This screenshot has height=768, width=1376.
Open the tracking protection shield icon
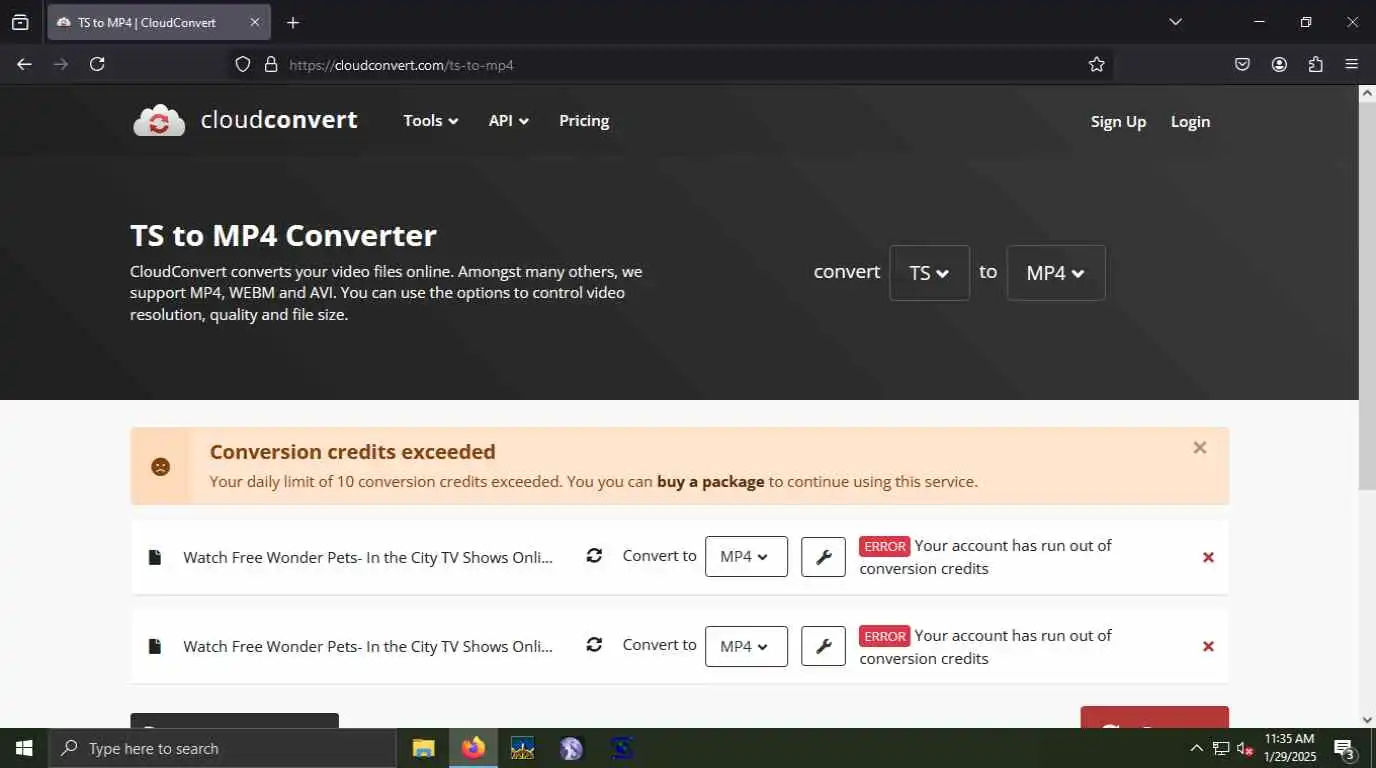[242, 65]
